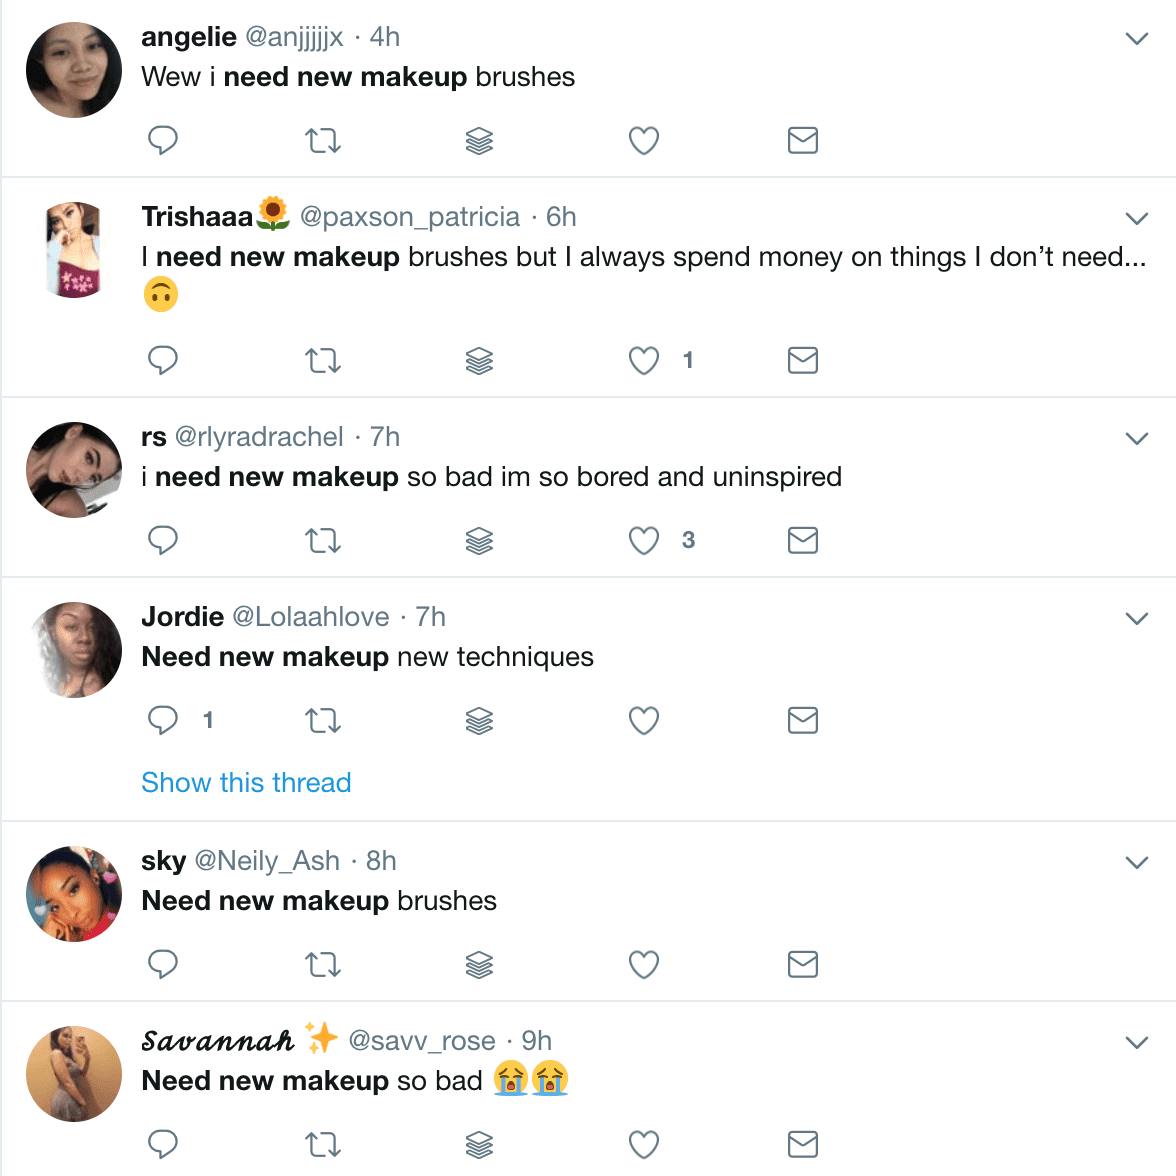1176x1176 pixels.
Task: Retweet sky's Need new makeup brushes tweet
Action: coord(323,964)
